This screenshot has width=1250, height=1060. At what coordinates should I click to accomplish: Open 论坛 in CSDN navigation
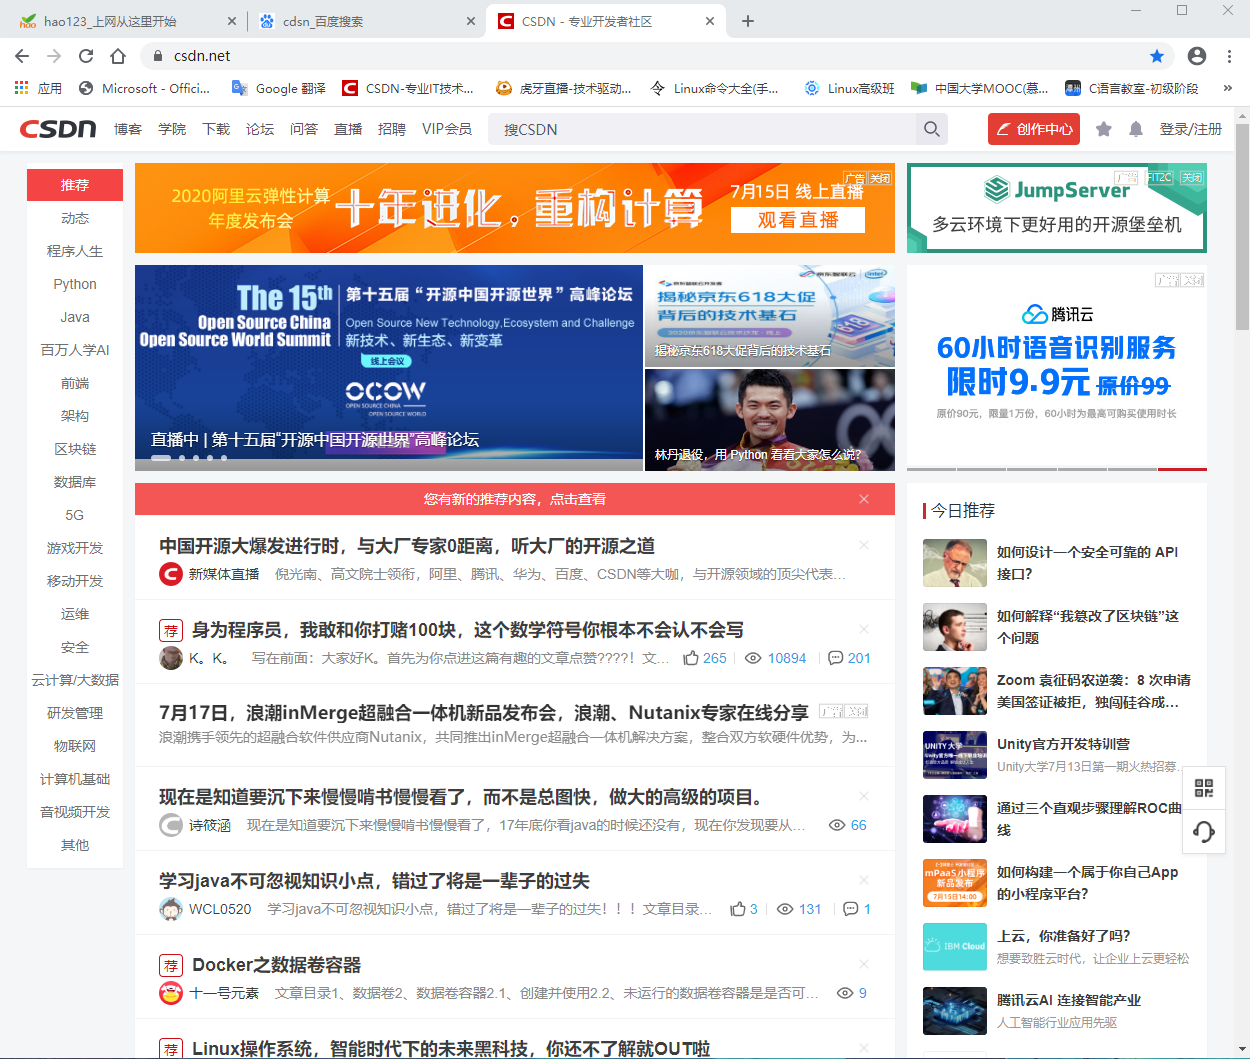pyautogui.click(x=260, y=129)
